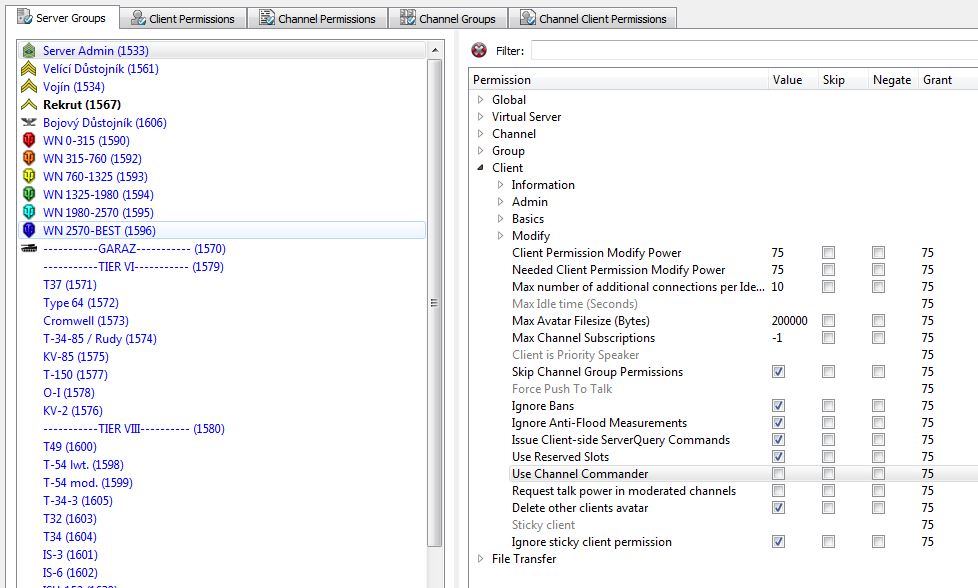The width and height of the screenshot is (978, 588).
Task: Toggle Ignore Bans value checkbox
Action: coord(778,406)
